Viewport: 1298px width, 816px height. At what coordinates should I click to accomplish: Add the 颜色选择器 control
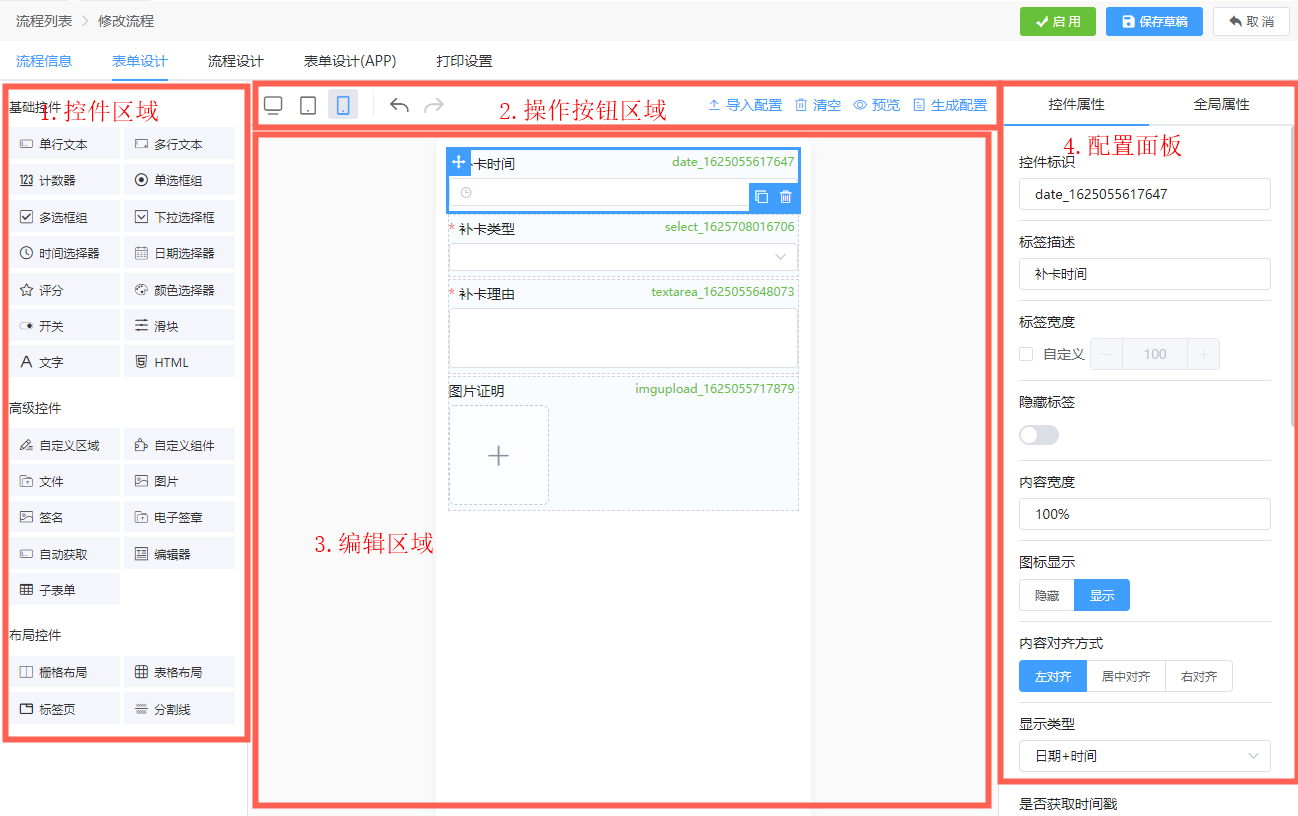coord(179,290)
